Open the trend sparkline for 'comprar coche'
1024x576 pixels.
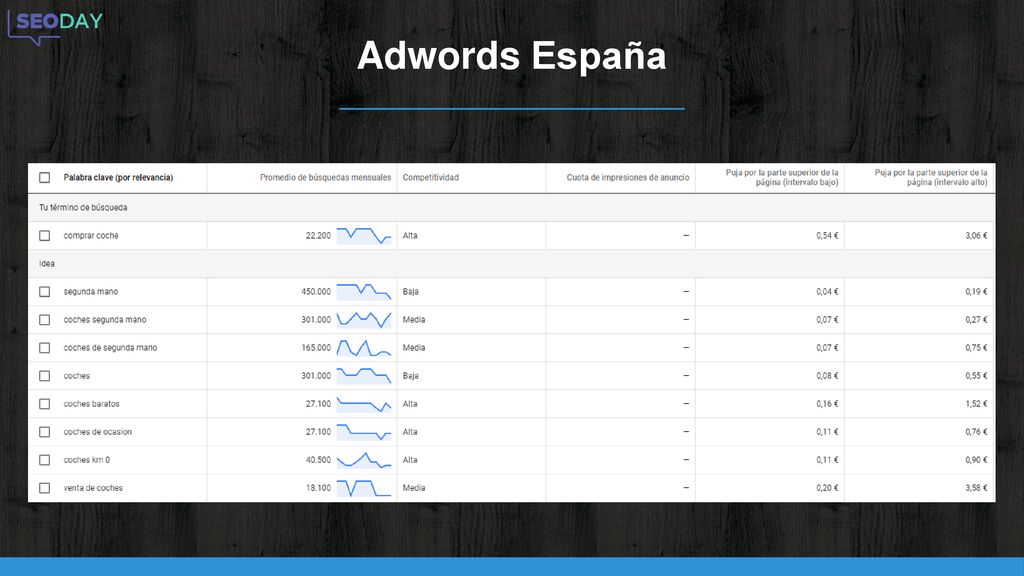(x=364, y=236)
